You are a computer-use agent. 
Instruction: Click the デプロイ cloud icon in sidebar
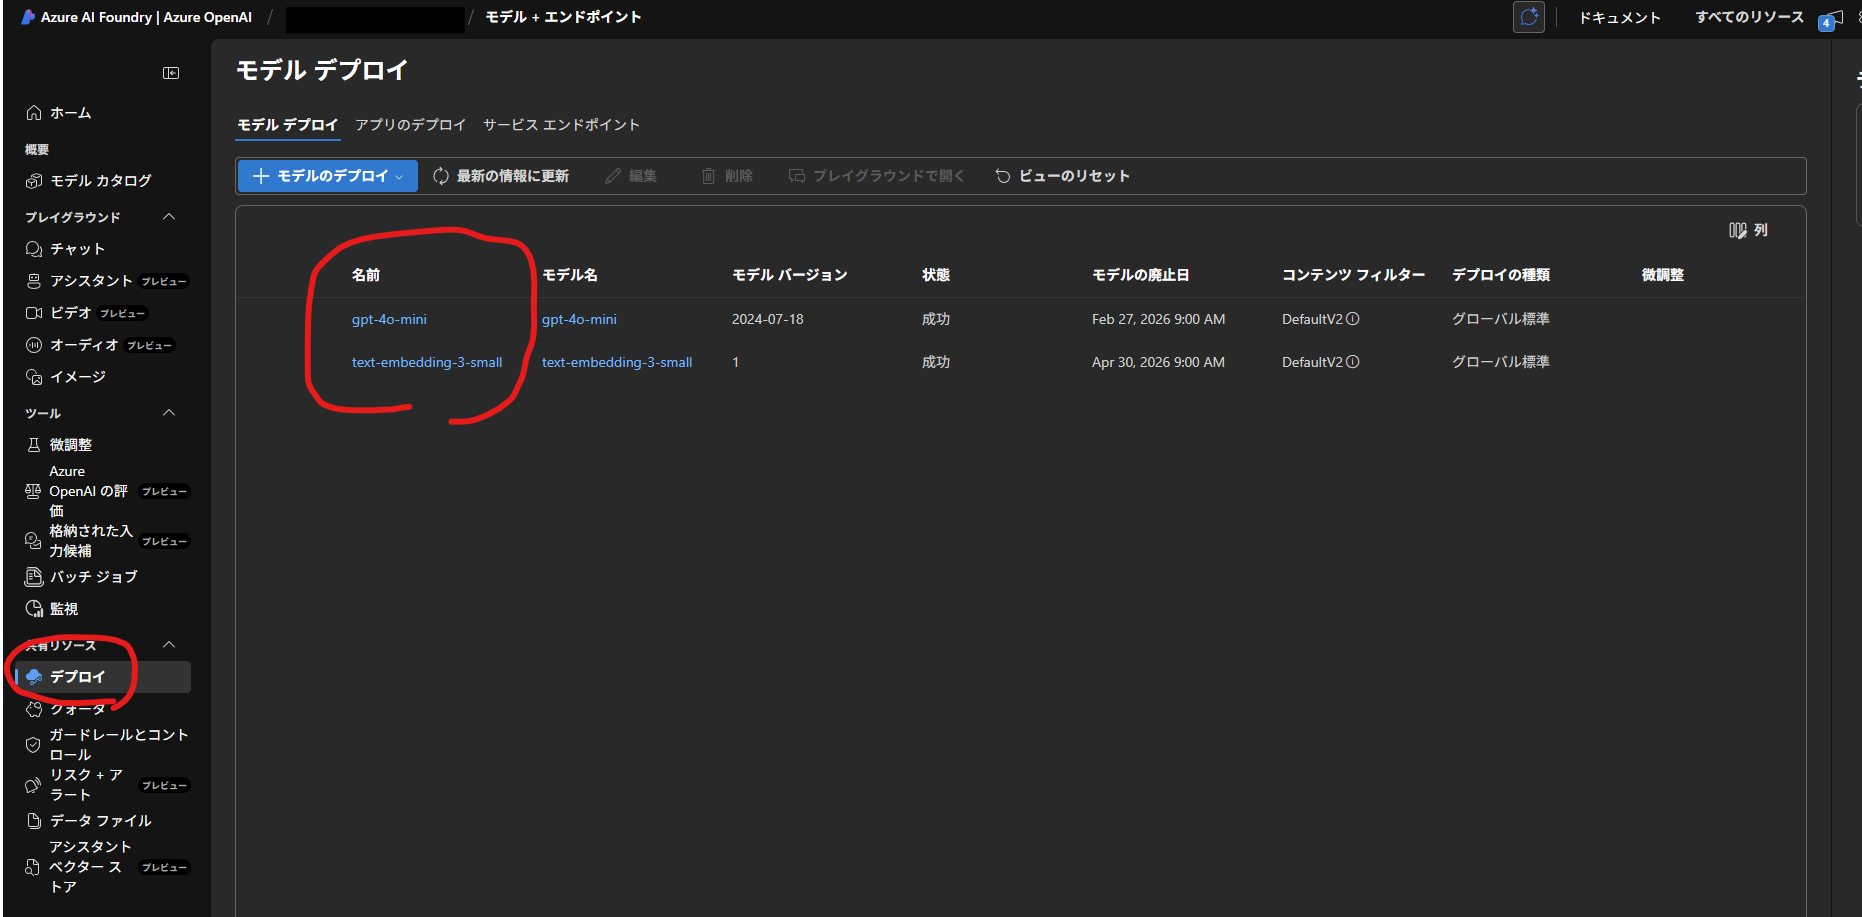34,677
